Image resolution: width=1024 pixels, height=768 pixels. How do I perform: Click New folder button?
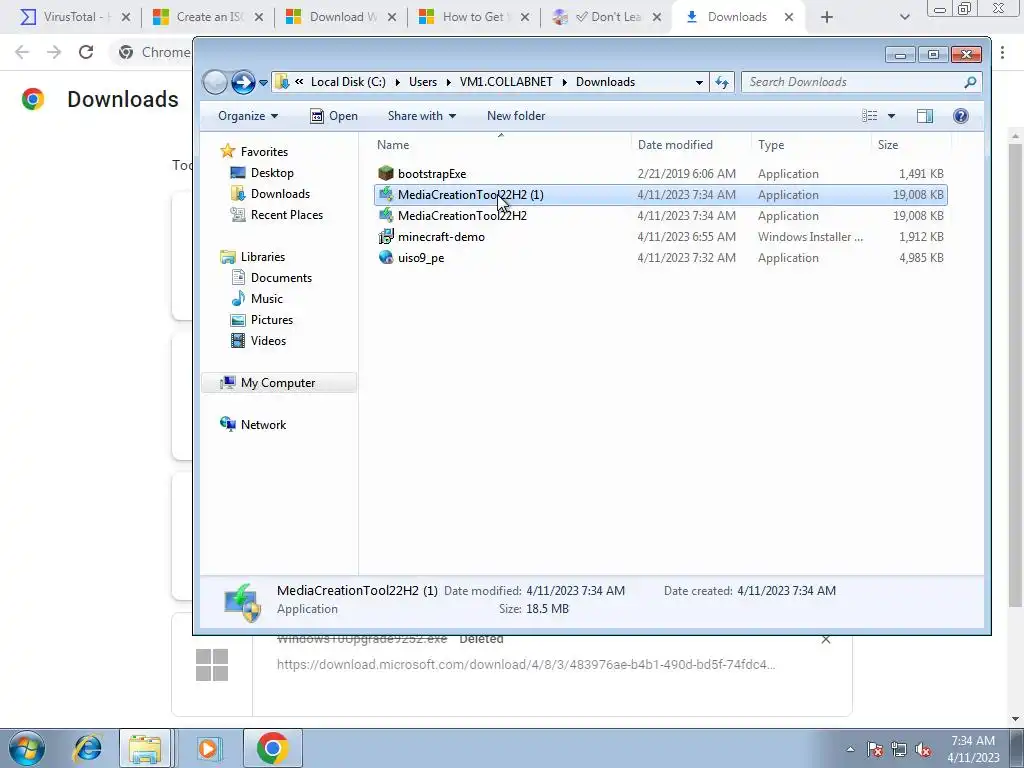coord(516,116)
